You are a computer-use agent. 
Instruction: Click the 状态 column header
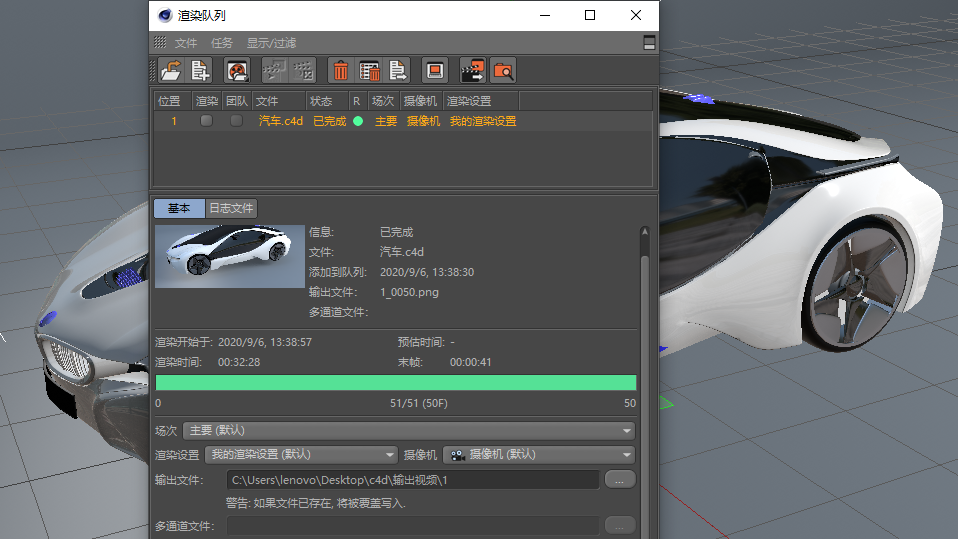(x=327, y=101)
